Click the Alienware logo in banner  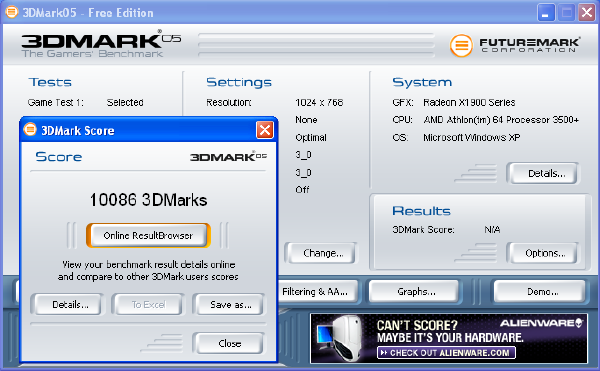pyautogui.click(x=541, y=323)
